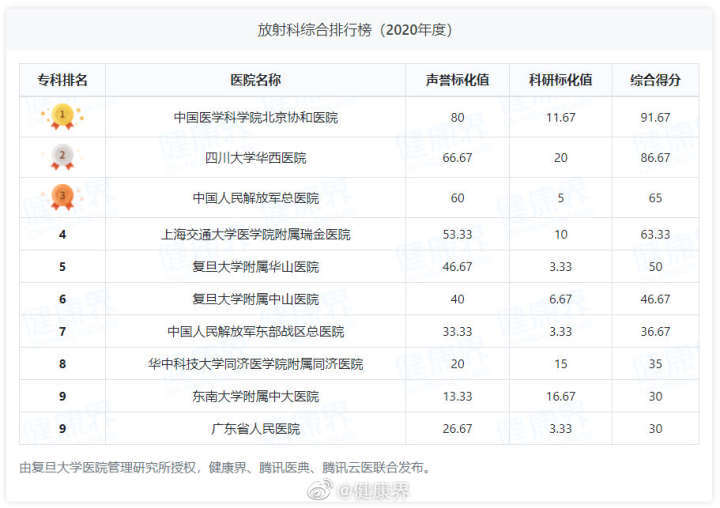This screenshot has width=720, height=508.
Task: Click rank number 5 in 专科排名
Action: [x=62, y=266]
